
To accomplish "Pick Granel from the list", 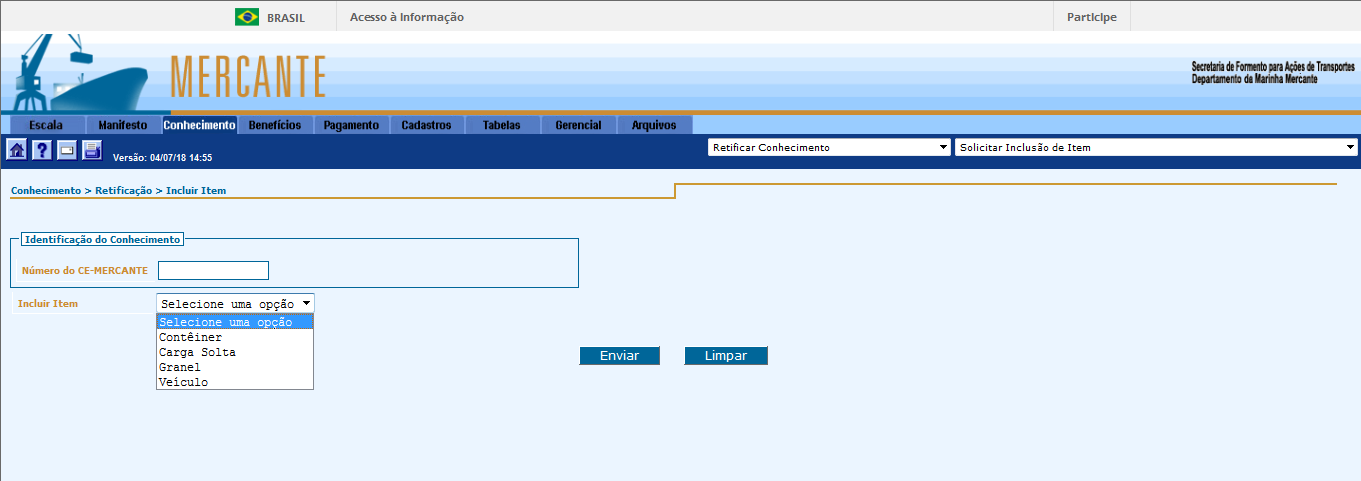I will [x=235, y=367].
